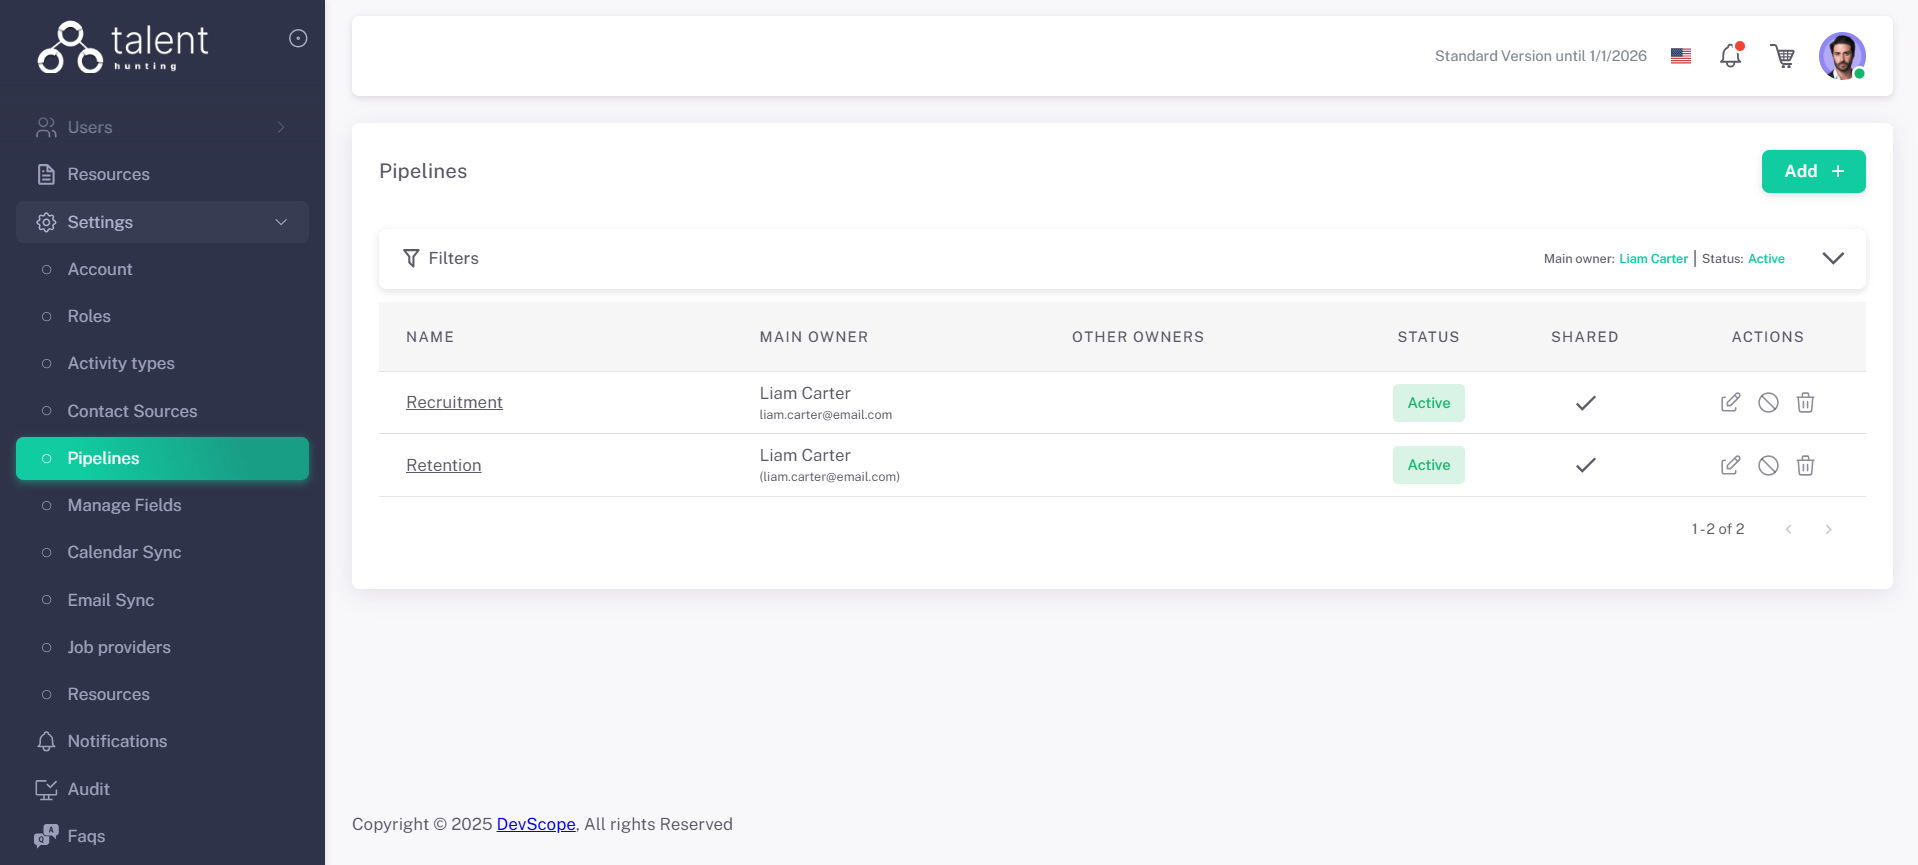Delete the Recruitment pipeline
Screen dimensions: 1918x865
[1805, 402]
